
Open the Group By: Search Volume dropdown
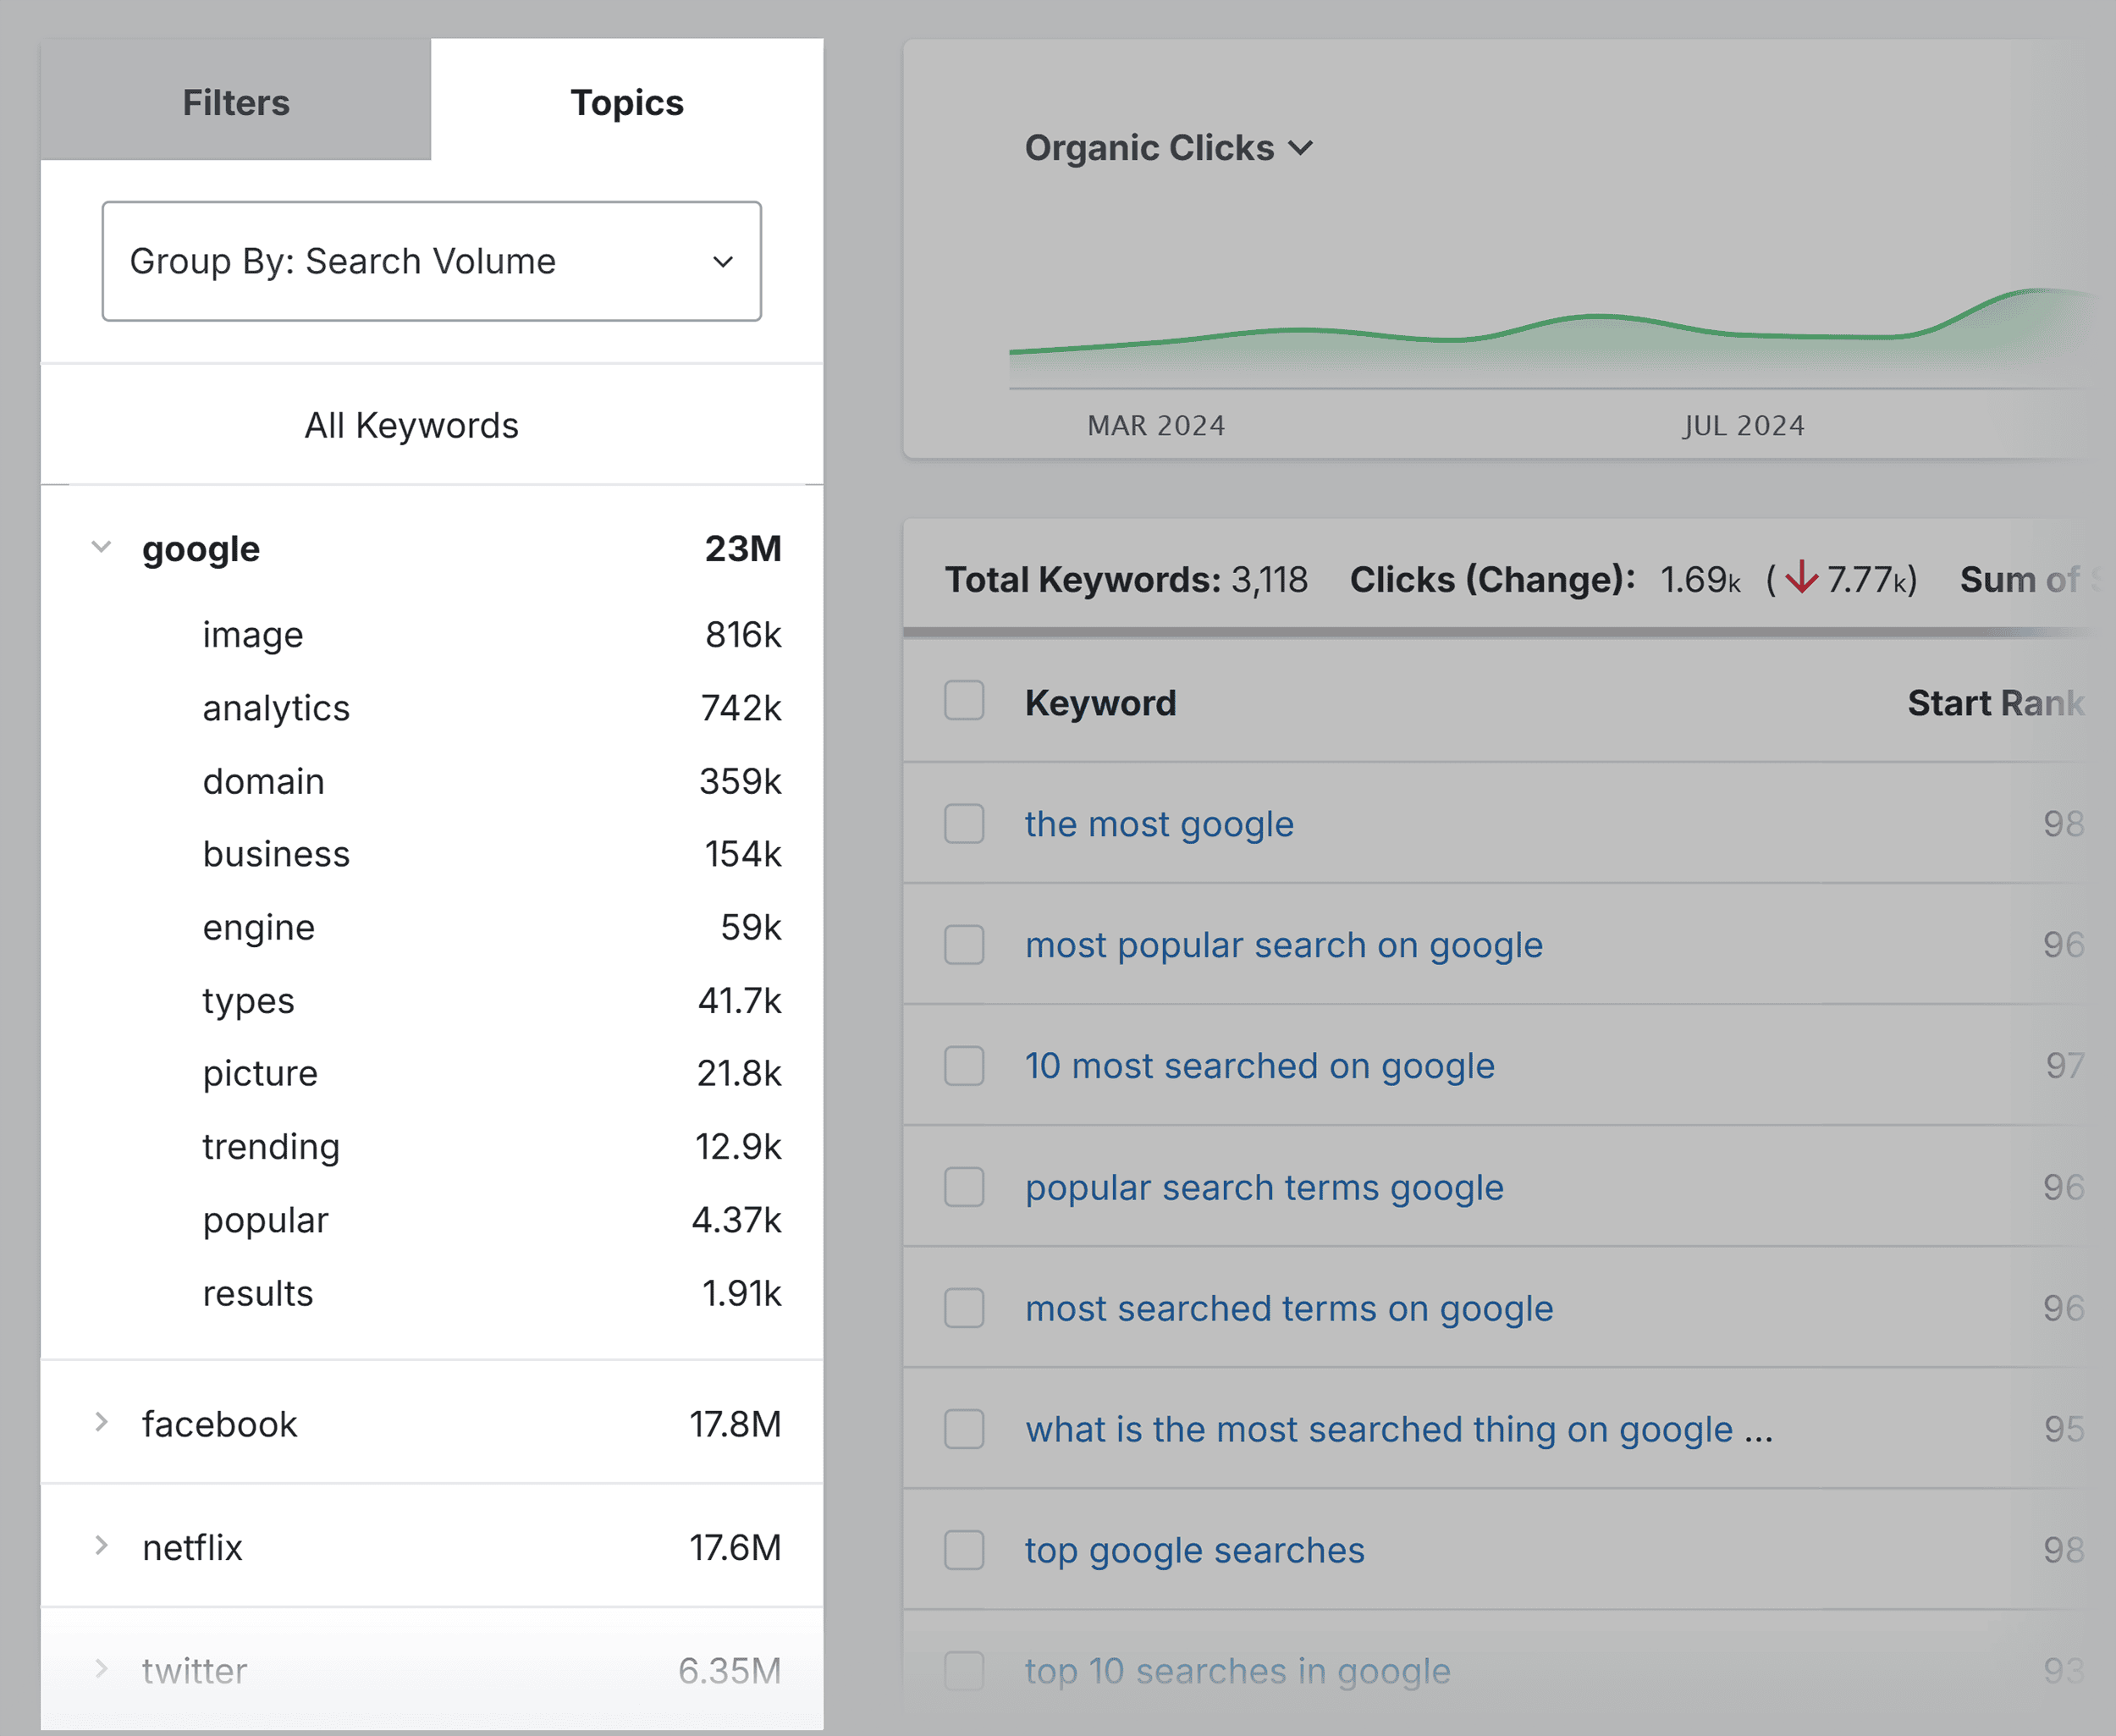pos(431,261)
